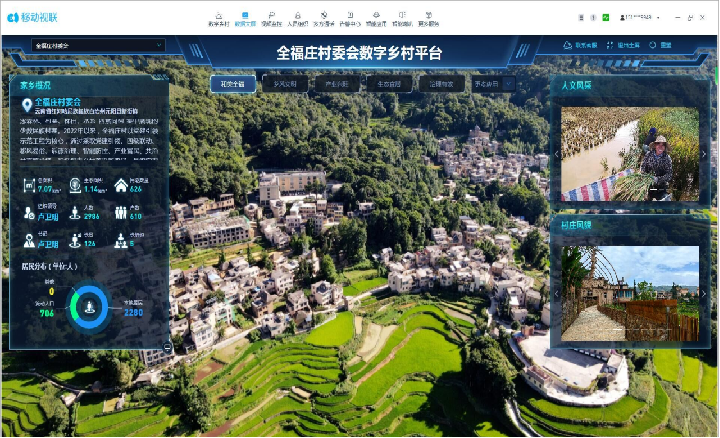Click the location pin beside 全福庄村委会
This screenshot has width=720, height=438.
point(27,105)
